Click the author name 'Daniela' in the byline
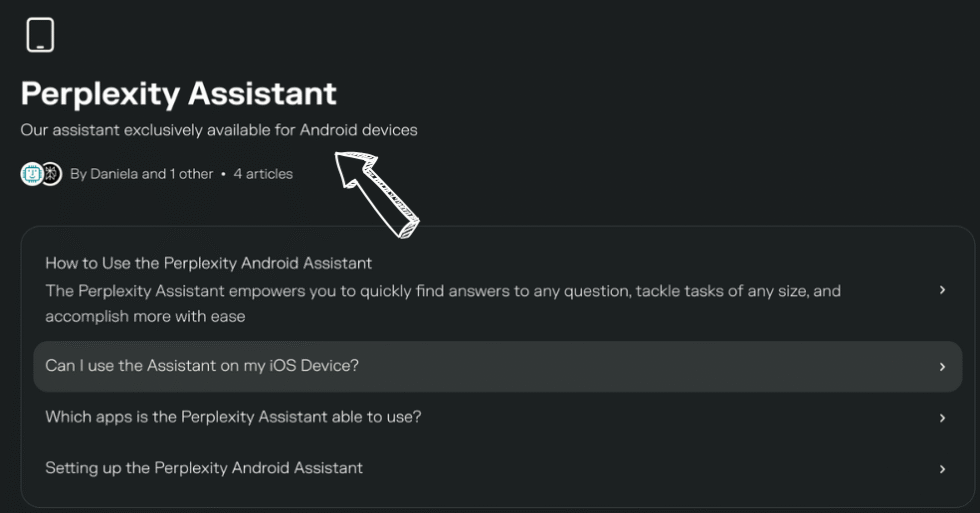 (x=114, y=174)
